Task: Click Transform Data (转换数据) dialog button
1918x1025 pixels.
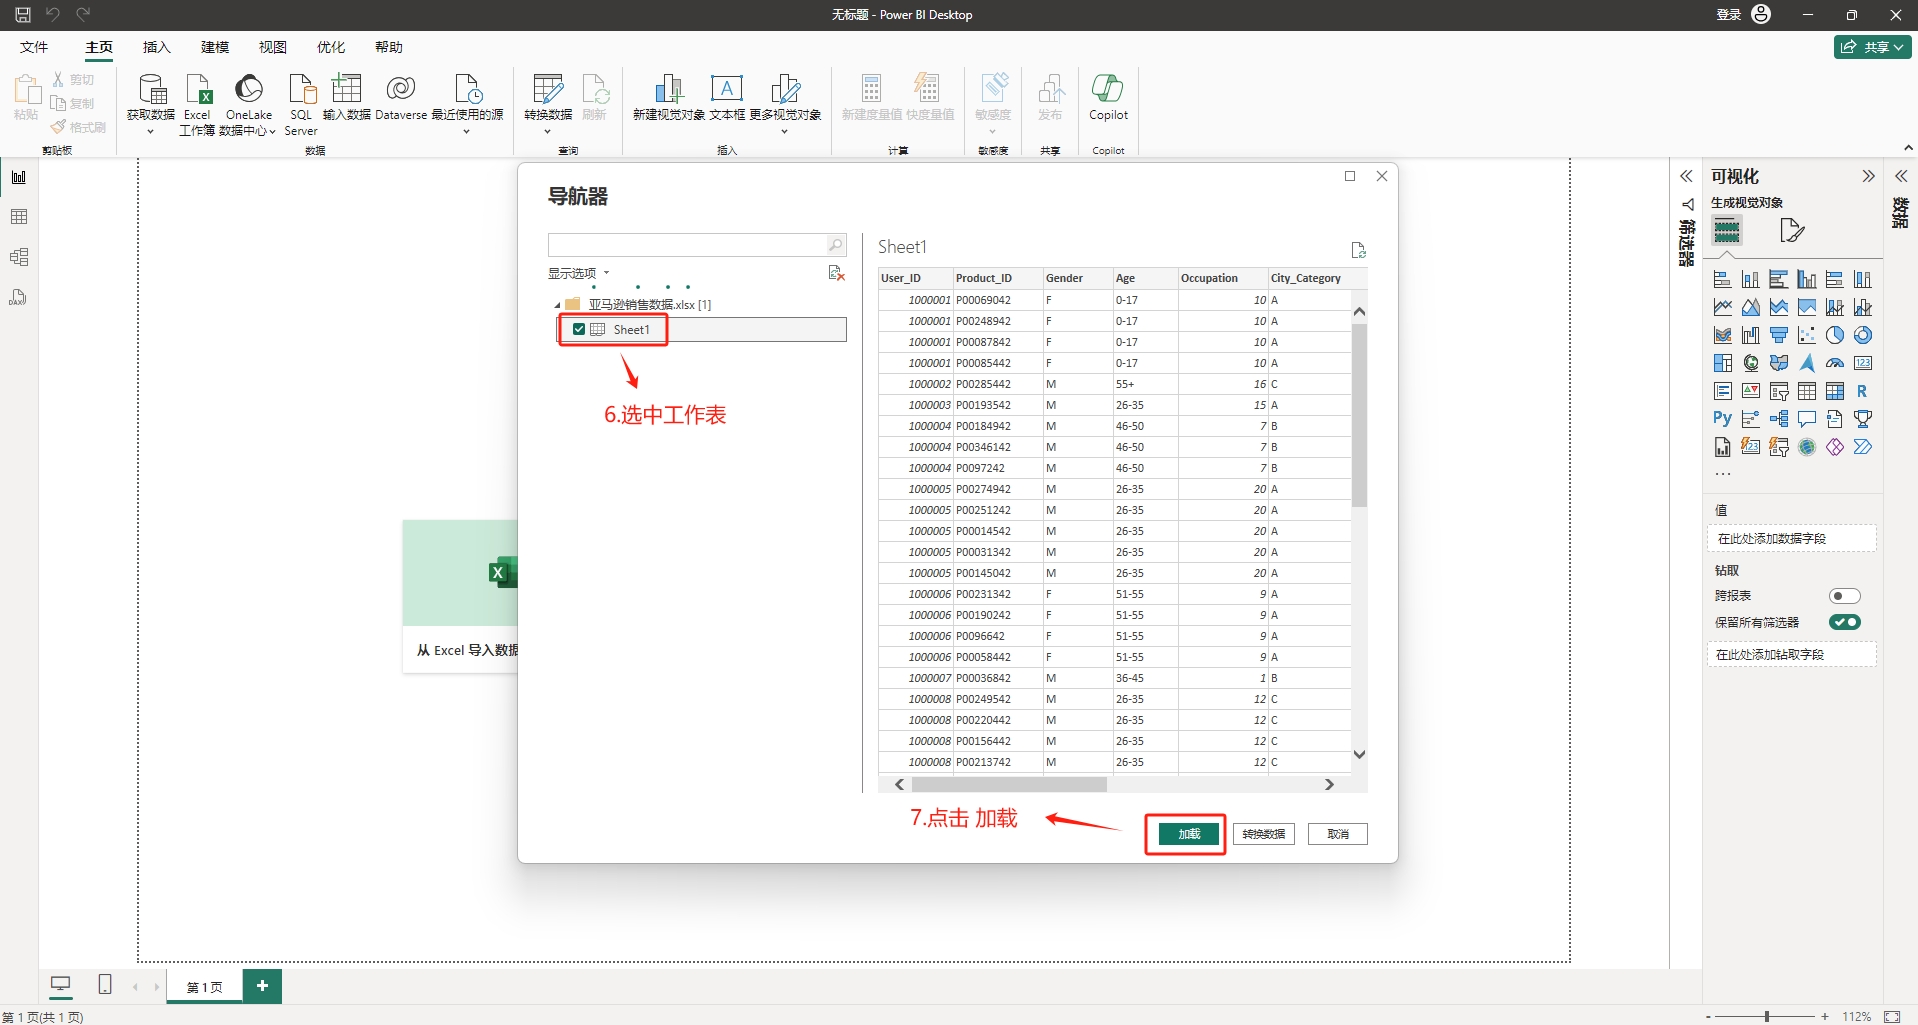Action: click(1264, 834)
